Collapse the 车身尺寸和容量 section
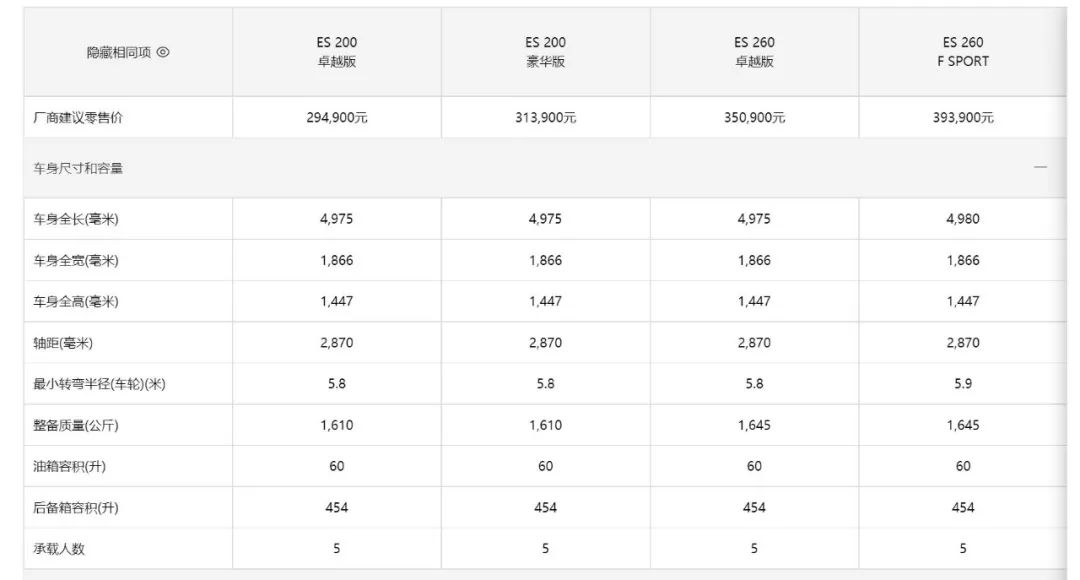 [x=1040, y=168]
